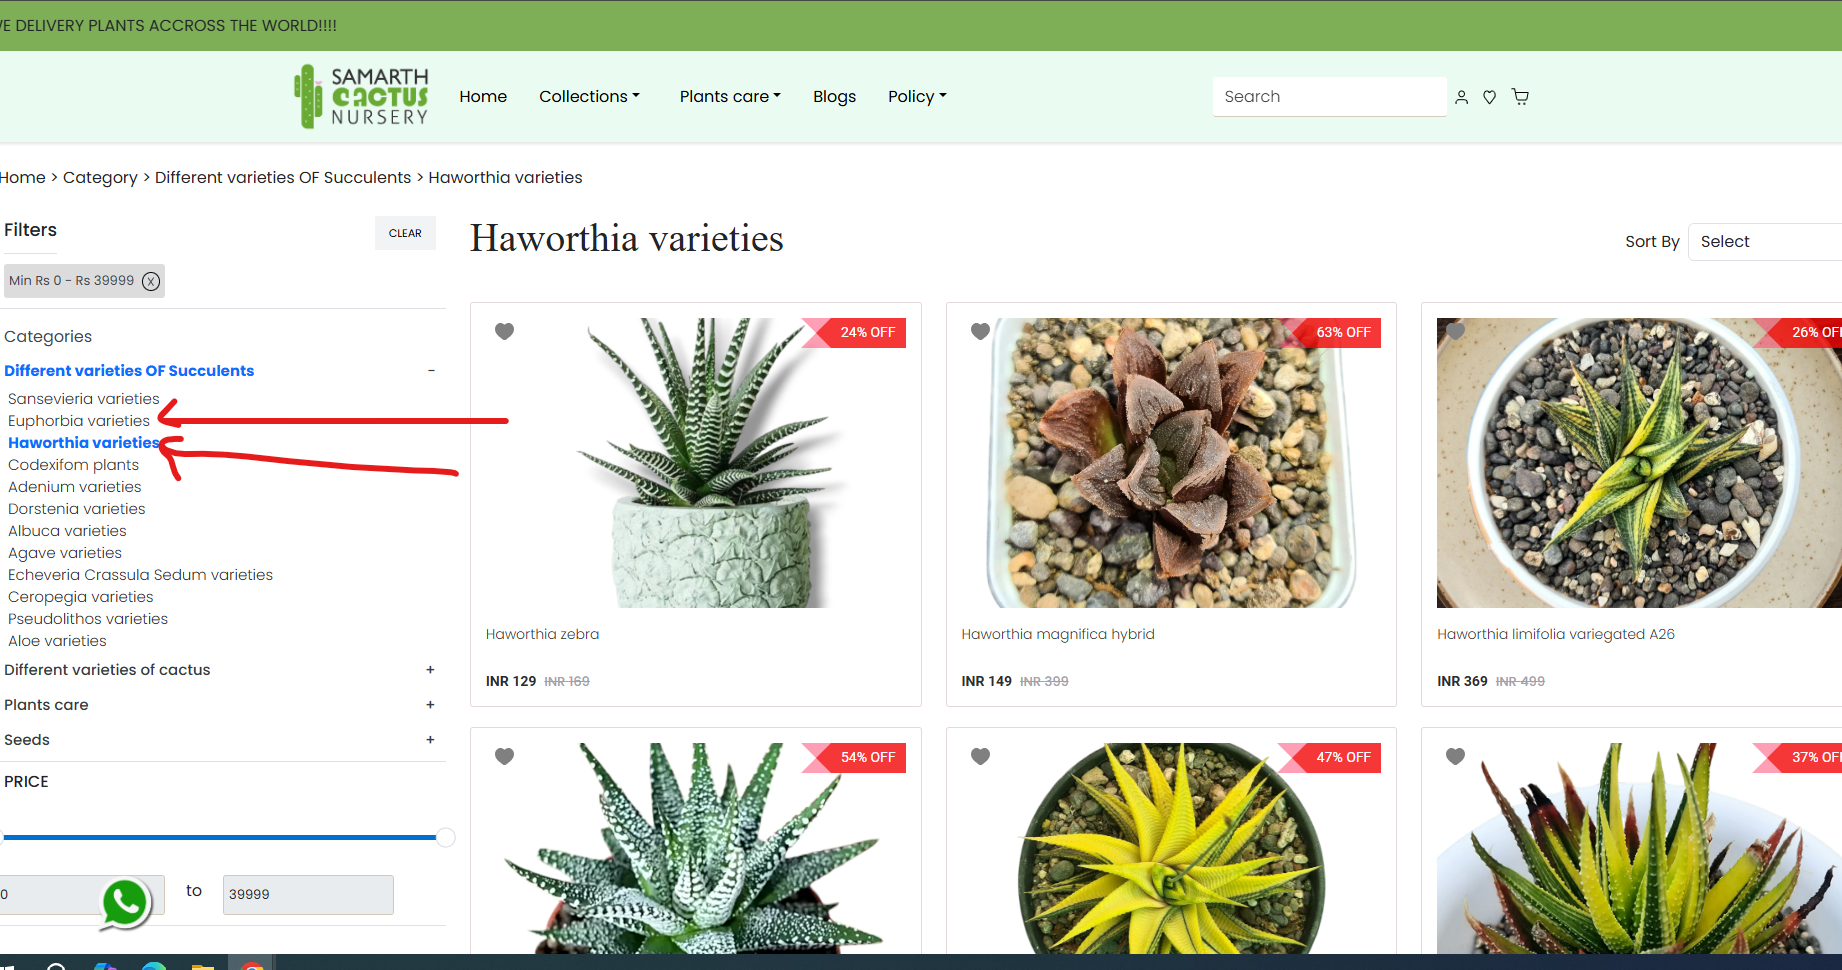Click the Haworthia zebra product title
Image resolution: width=1842 pixels, height=970 pixels.
[x=542, y=634]
